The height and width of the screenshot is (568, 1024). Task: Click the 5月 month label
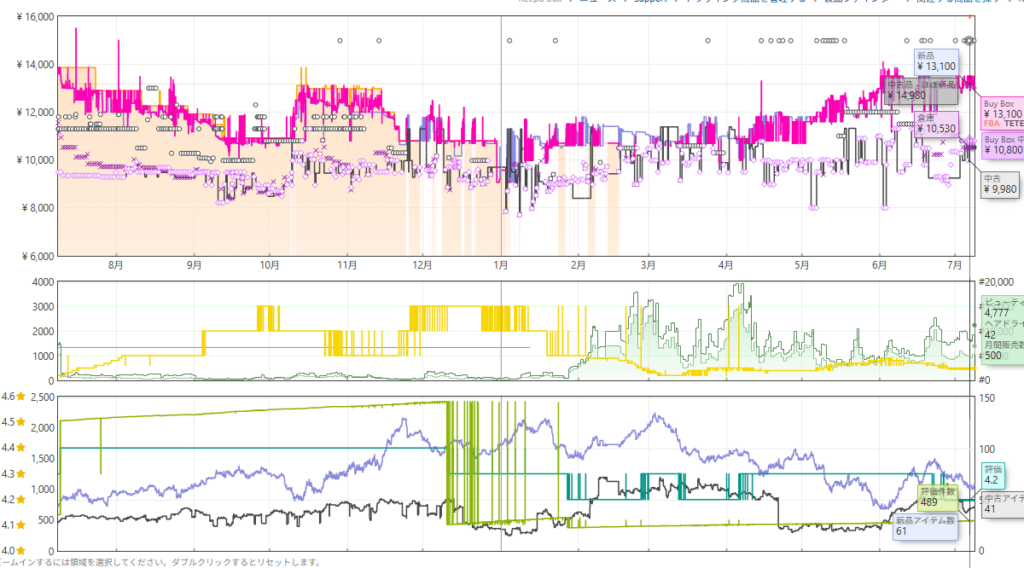coord(802,265)
